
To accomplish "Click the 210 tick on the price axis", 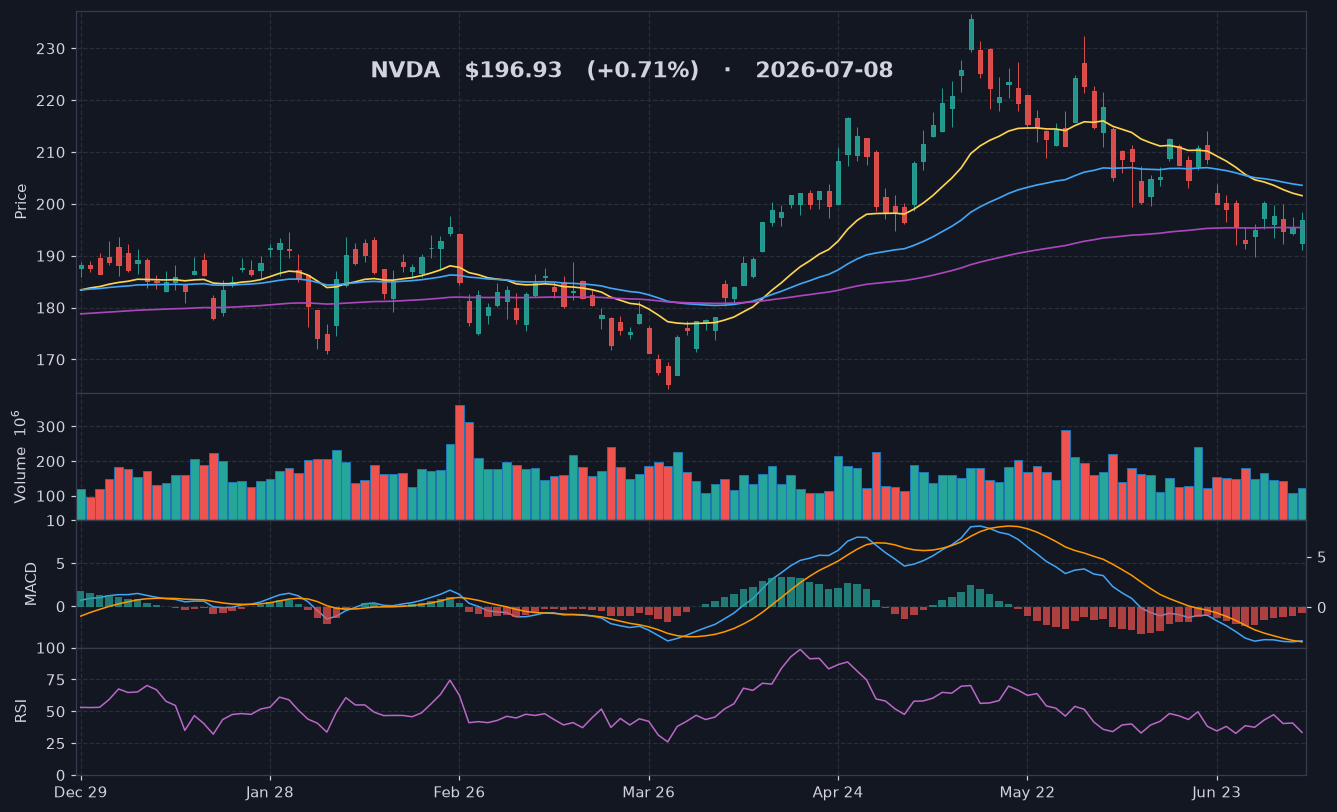I will [x=50, y=153].
